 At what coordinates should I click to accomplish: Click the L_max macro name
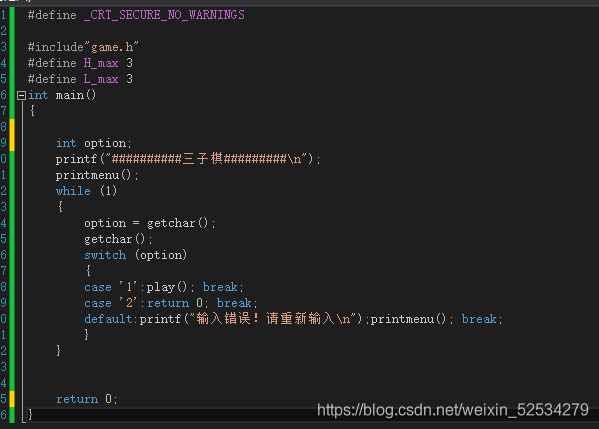[x=101, y=79]
